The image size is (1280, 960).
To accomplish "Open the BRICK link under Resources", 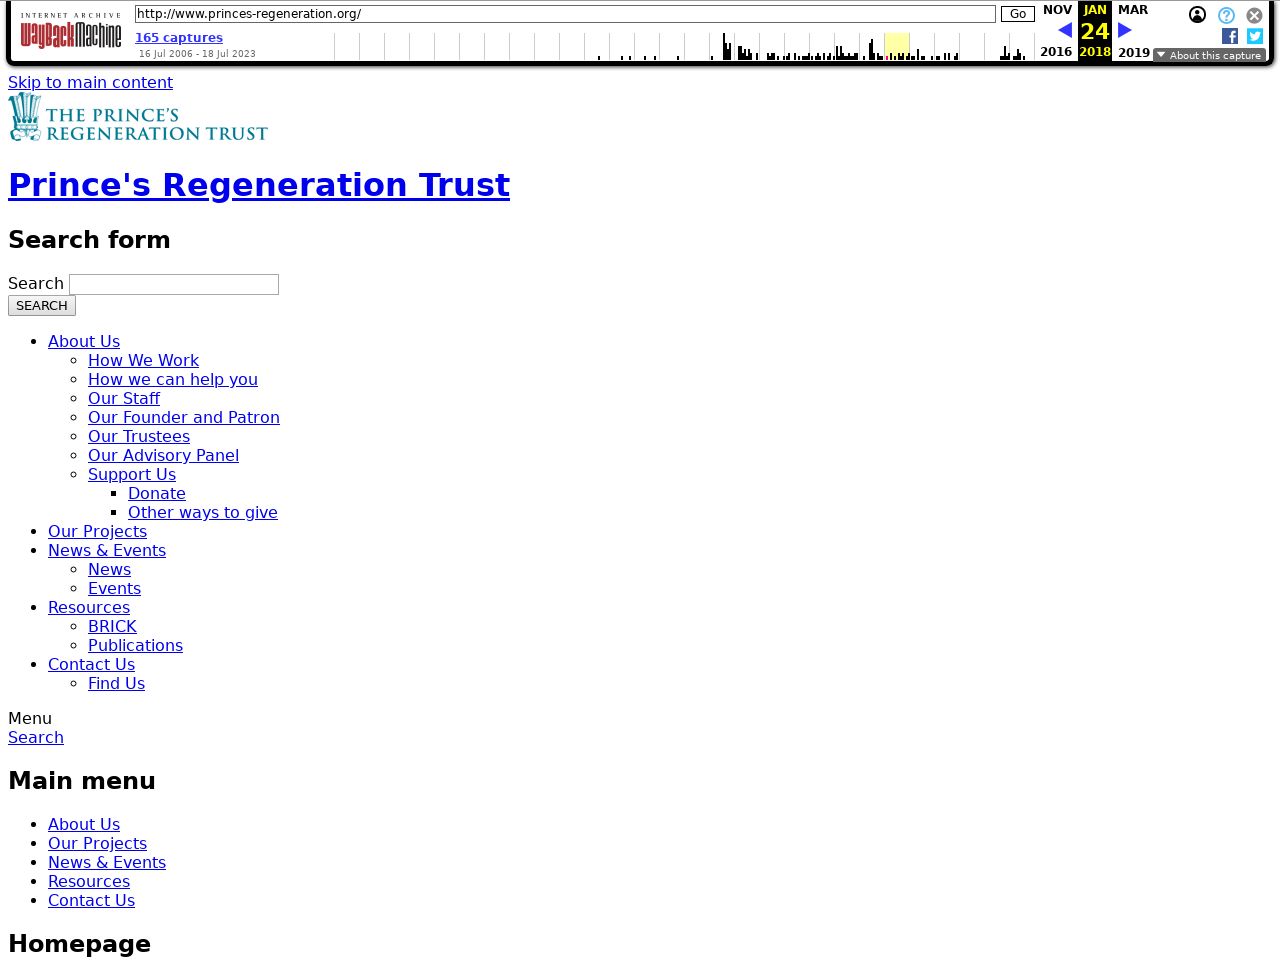I will (112, 626).
